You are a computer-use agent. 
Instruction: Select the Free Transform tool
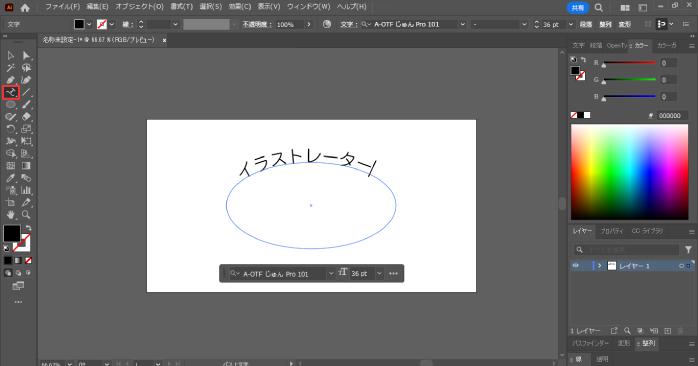26,141
